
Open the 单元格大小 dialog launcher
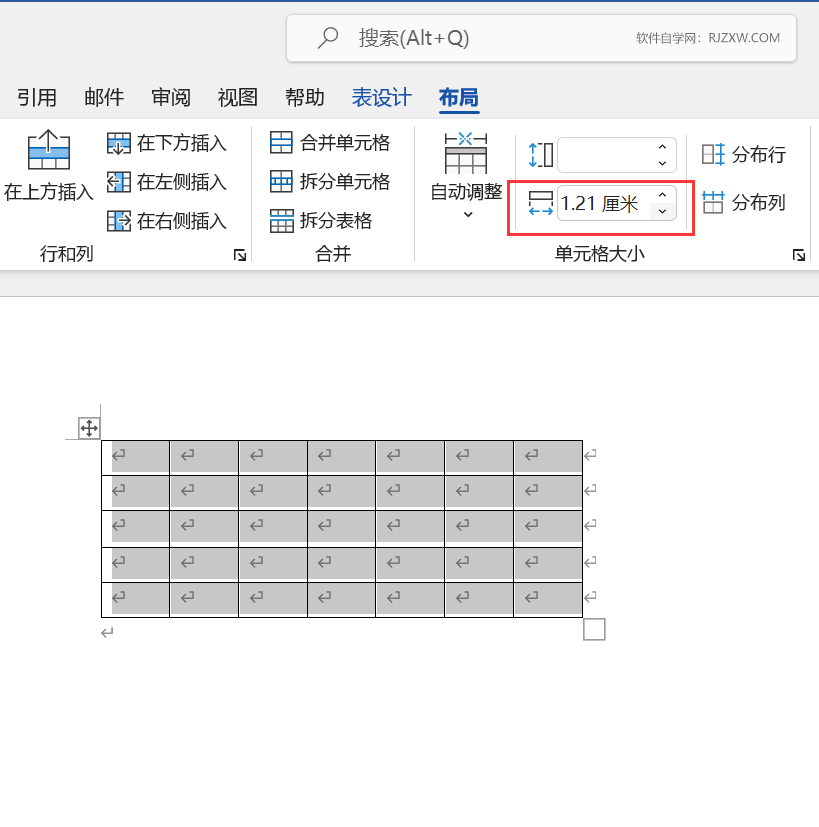pos(799,255)
